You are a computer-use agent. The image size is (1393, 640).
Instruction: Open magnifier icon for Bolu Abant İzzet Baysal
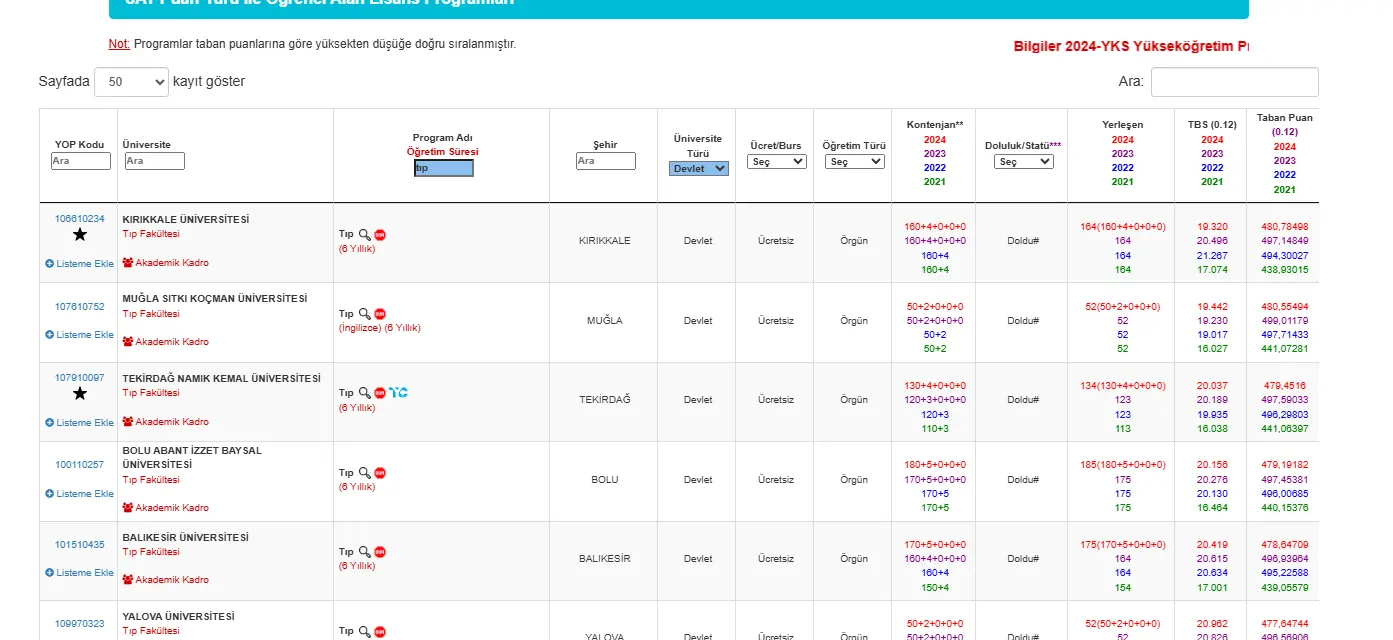click(365, 472)
